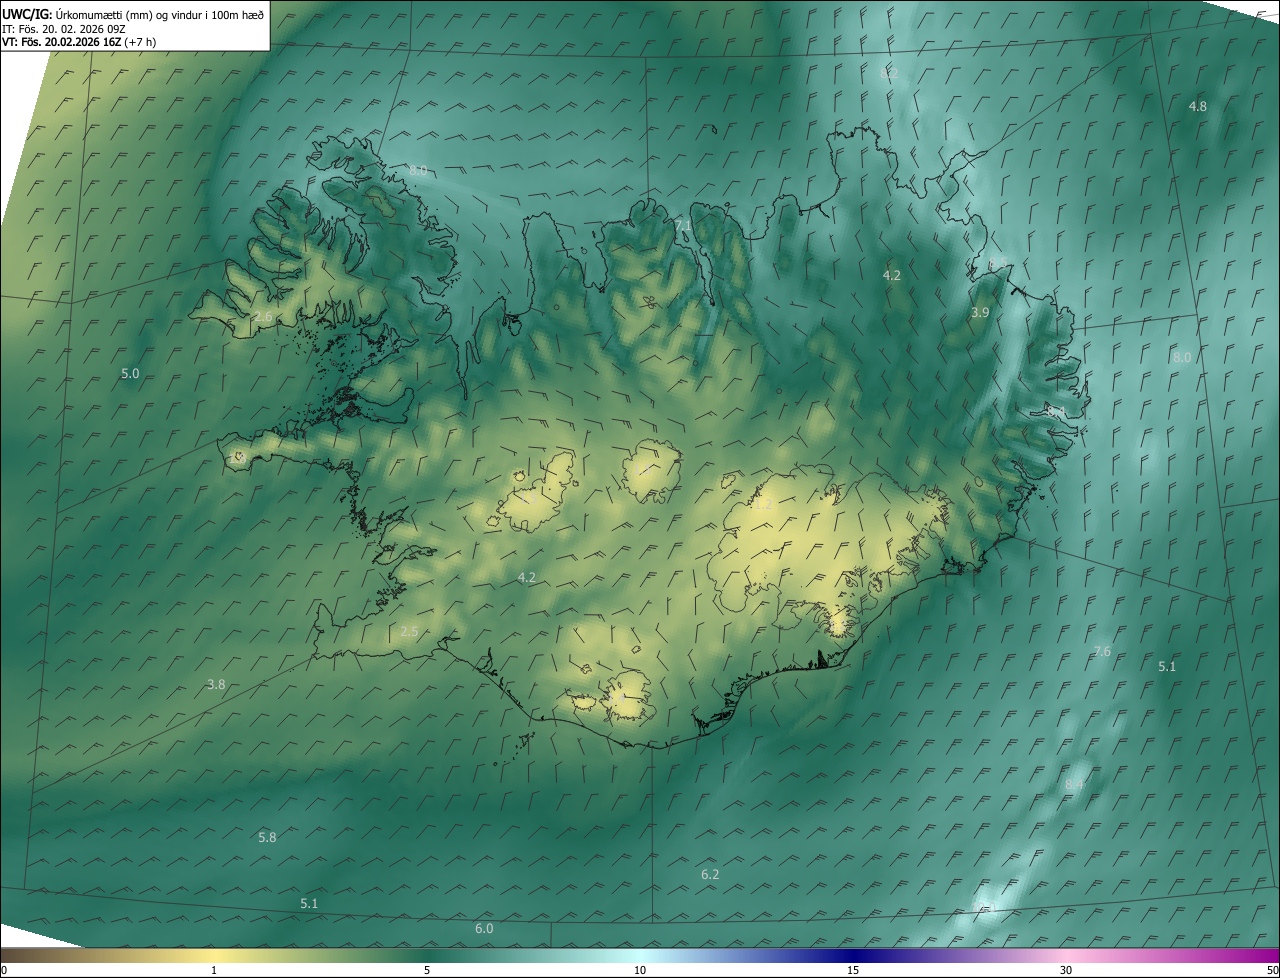Click the map value label 7.6

[1101, 651]
